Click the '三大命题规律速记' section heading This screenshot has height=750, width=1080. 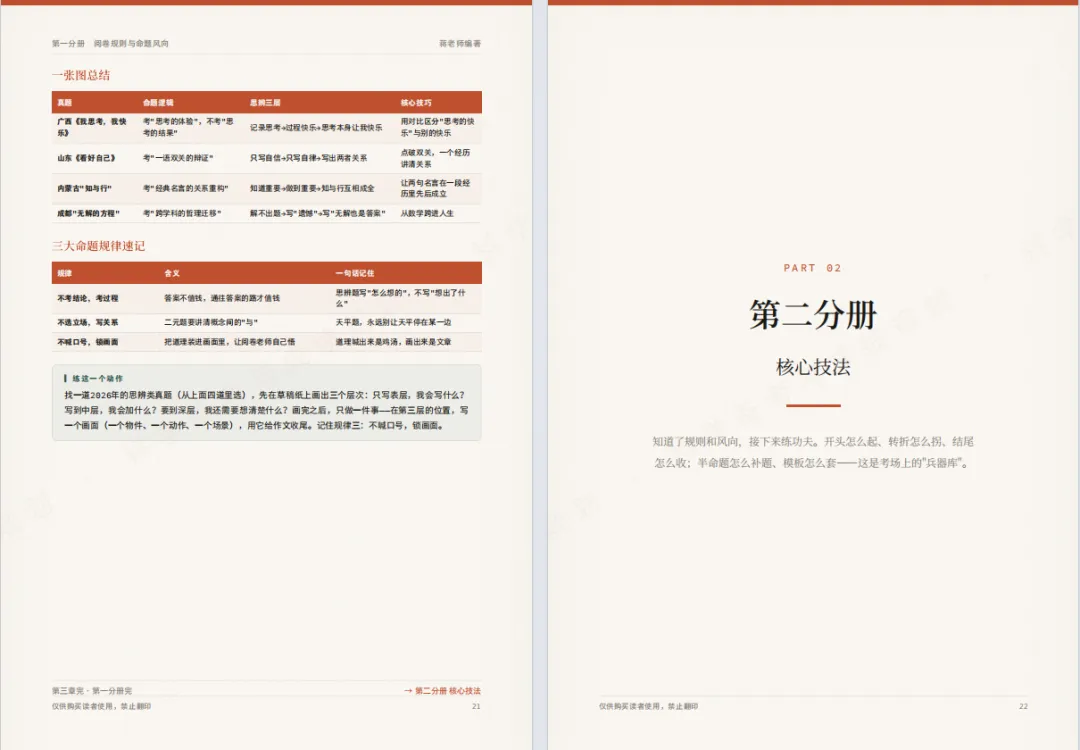point(98,246)
